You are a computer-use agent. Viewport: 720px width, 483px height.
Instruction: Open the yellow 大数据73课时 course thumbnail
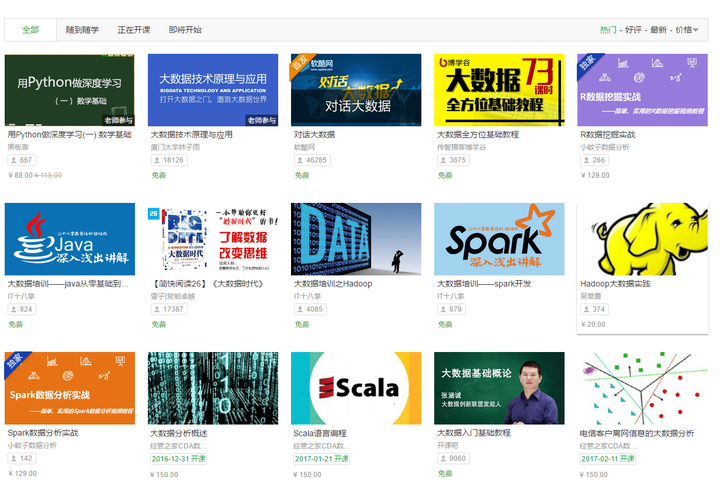pyautogui.click(x=500, y=90)
